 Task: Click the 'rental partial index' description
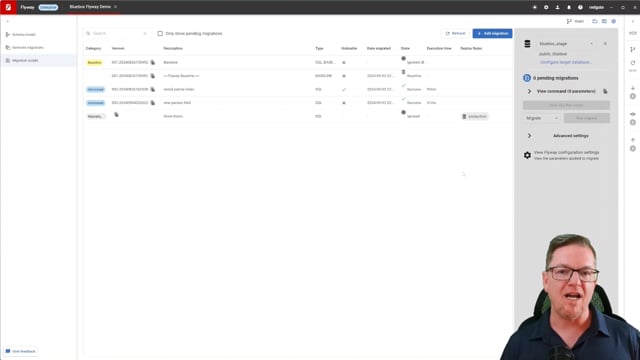[x=179, y=89]
